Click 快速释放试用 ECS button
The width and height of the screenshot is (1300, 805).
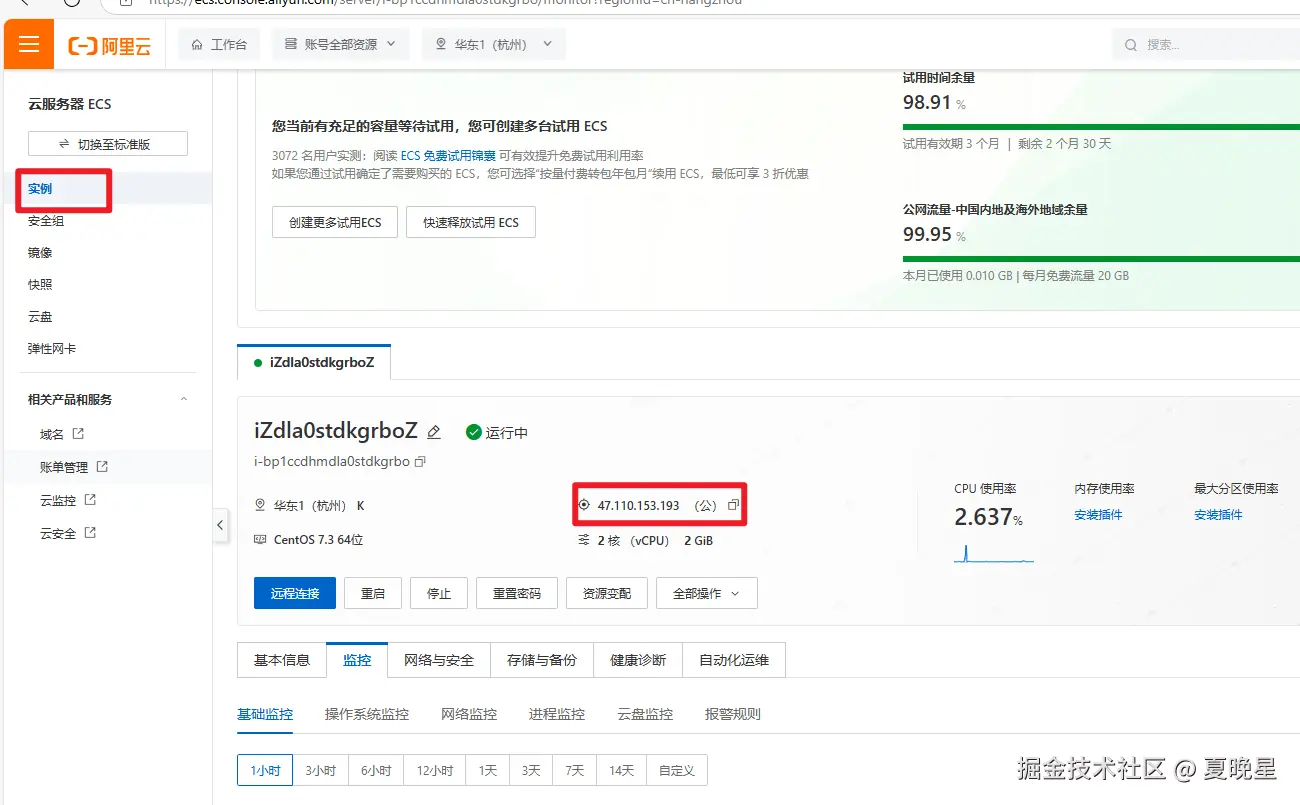coord(471,222)
